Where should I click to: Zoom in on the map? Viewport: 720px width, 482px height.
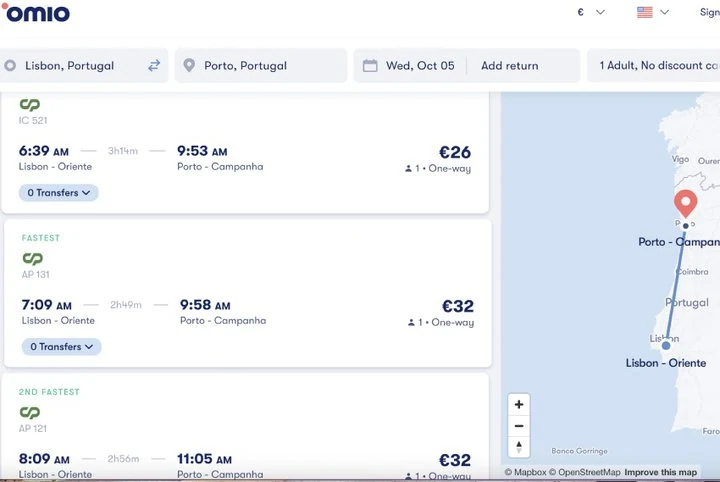[x=518, y=405]
